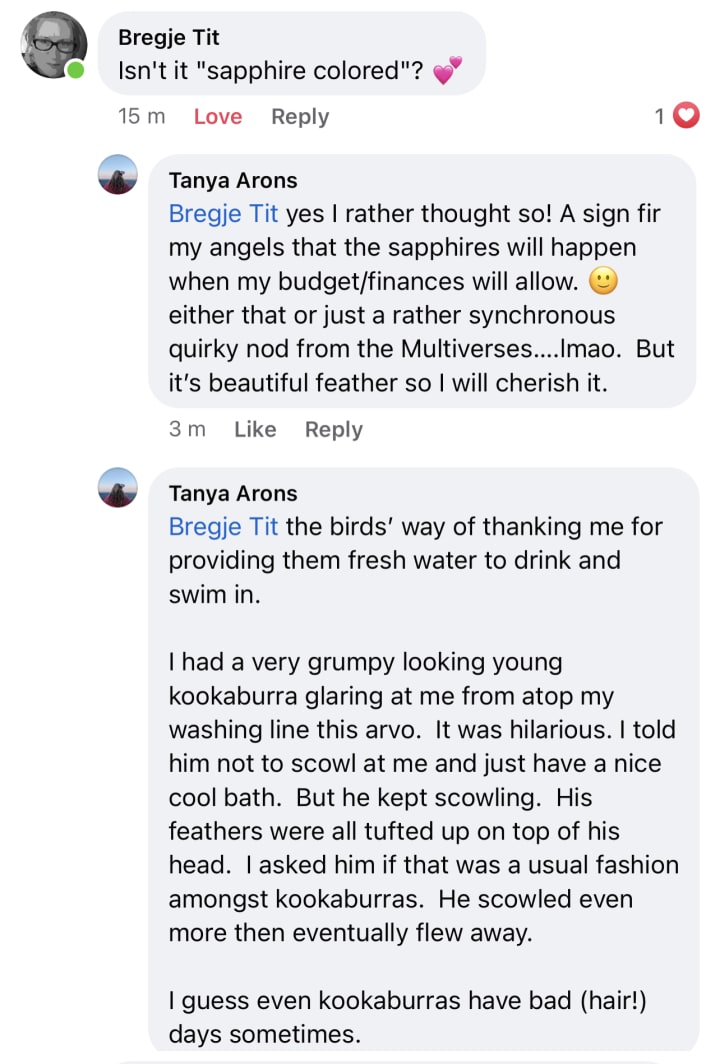Click the pink two-hearts emoji

(x=447, y=71)
